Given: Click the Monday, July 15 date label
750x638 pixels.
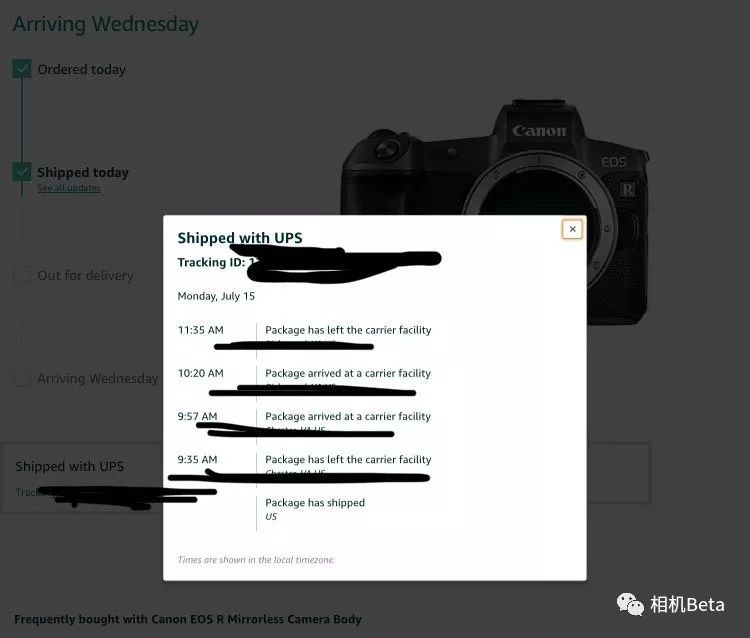Looking at the screenshot, I should coord(216,296).
